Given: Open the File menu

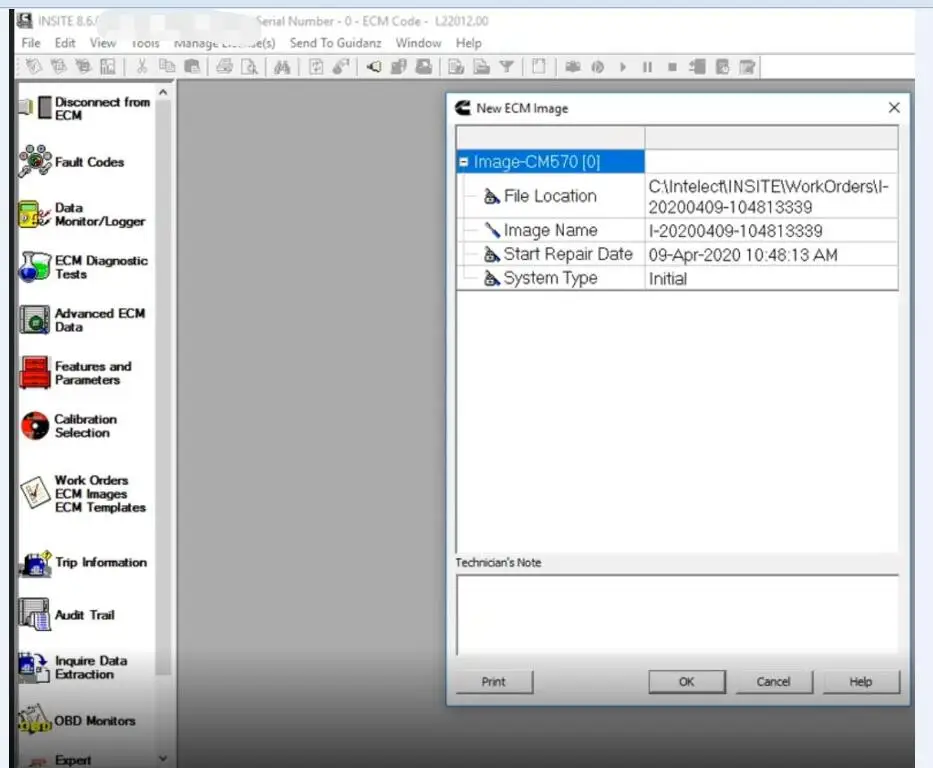Looking at the screenshot, I should tap(31, 43).
